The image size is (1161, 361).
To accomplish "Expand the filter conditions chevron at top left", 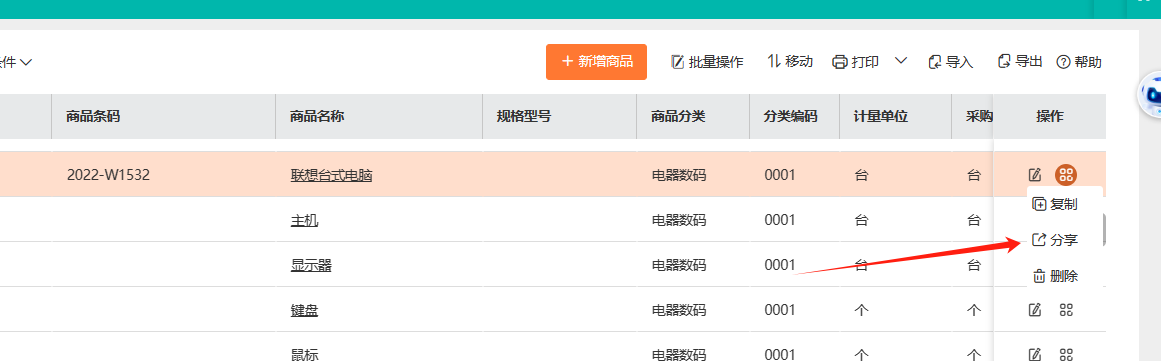I will [25, 62].
